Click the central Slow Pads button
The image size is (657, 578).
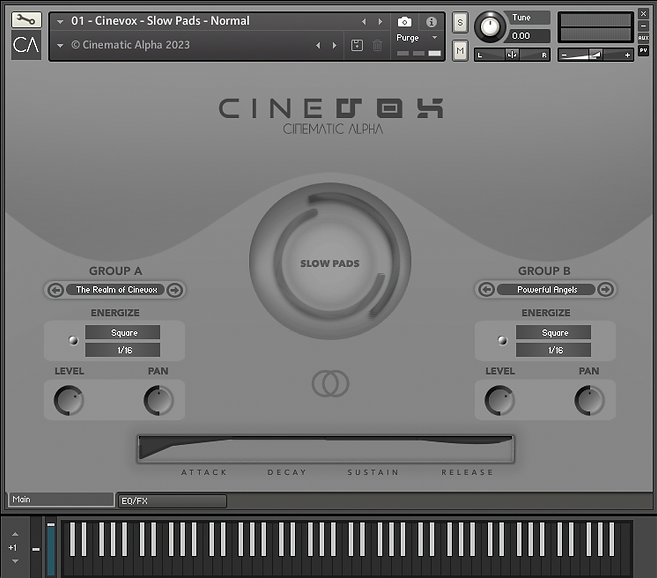point(329,264)
